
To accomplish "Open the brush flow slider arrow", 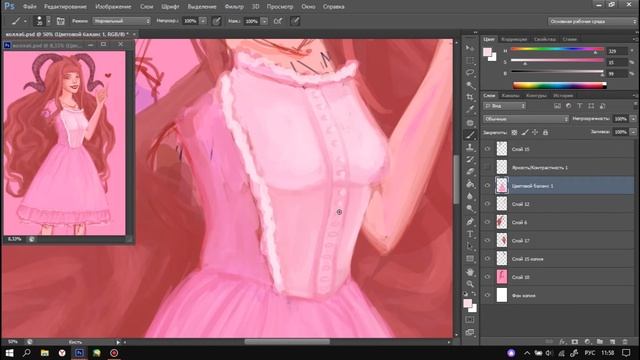I will 264,21.
